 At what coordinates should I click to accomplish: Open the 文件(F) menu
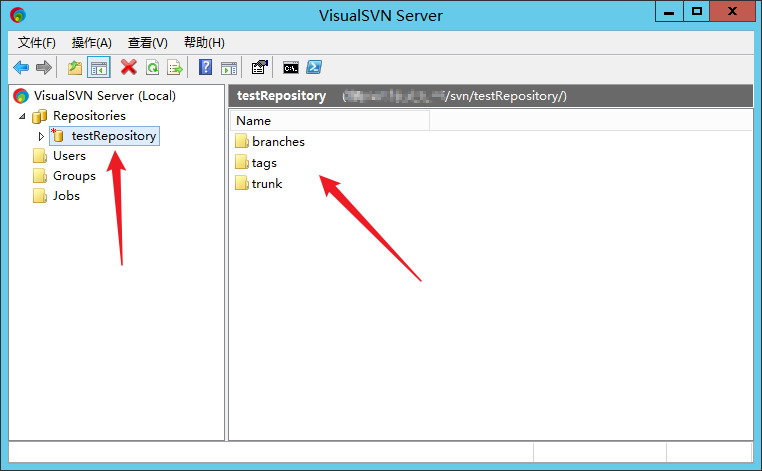point(37,43)
